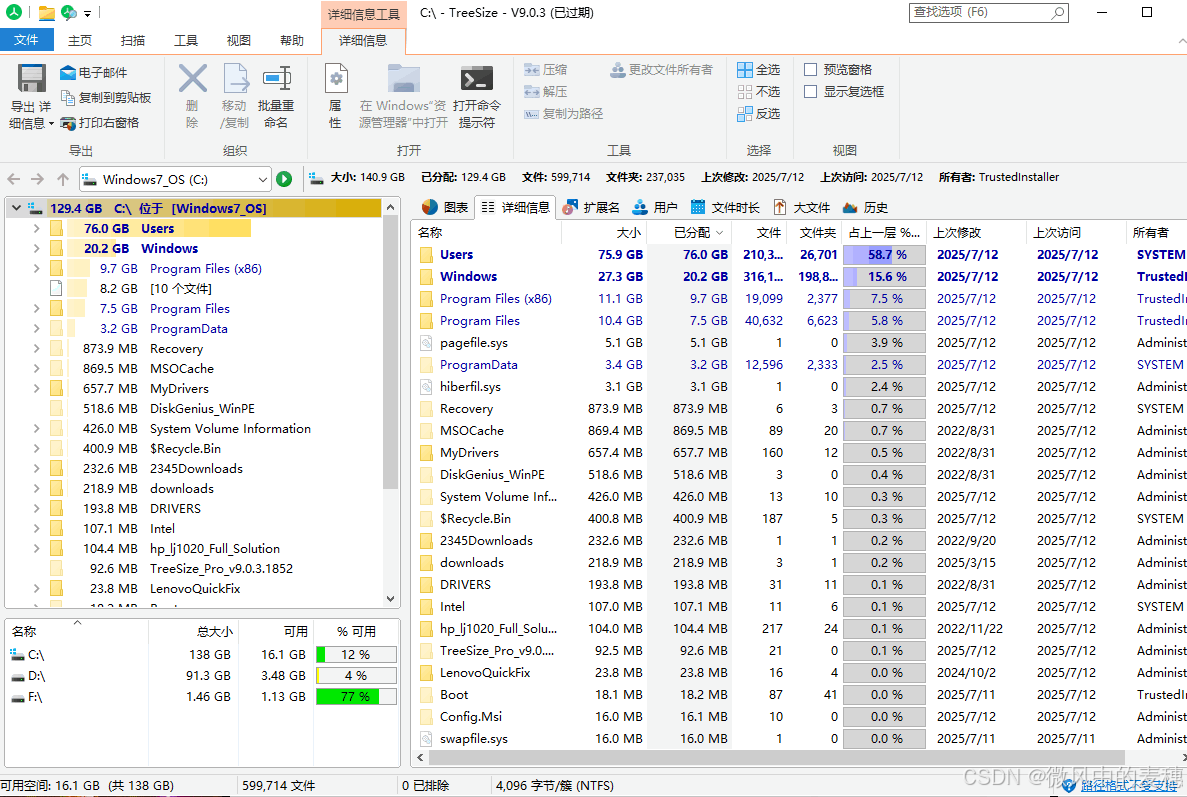Click Users 58.7 % percentage bar
The height and width of the screenshot is (797, 1187).
pyautogui.click(x=884, y=255)
